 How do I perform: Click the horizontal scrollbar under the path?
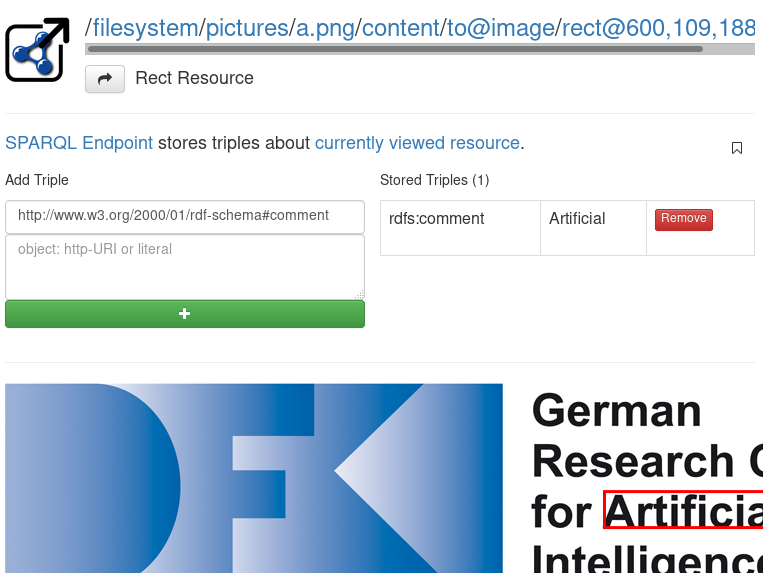pyautogui.click(x=395, y=49)
